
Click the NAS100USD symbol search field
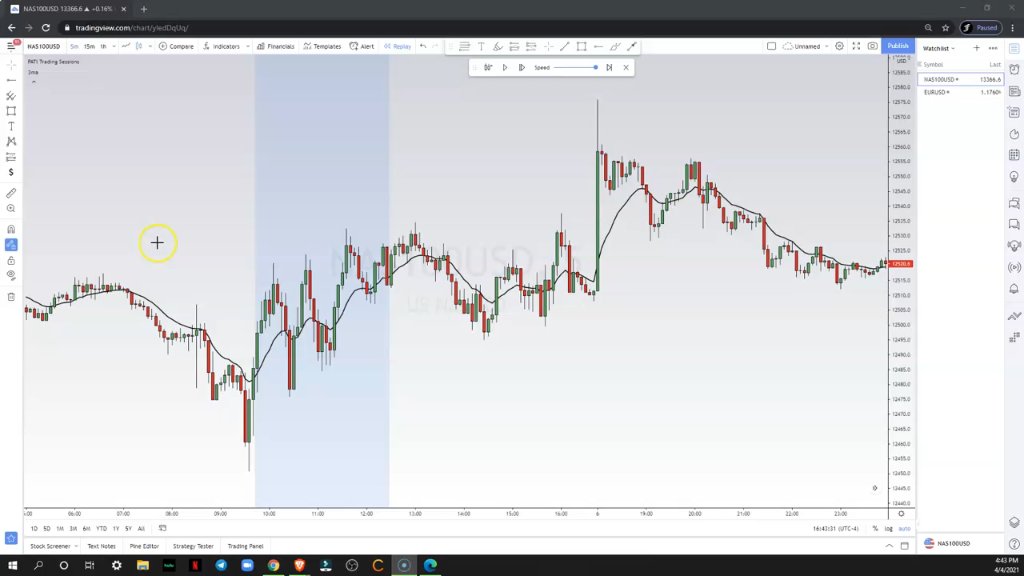[x=44, y=46]
